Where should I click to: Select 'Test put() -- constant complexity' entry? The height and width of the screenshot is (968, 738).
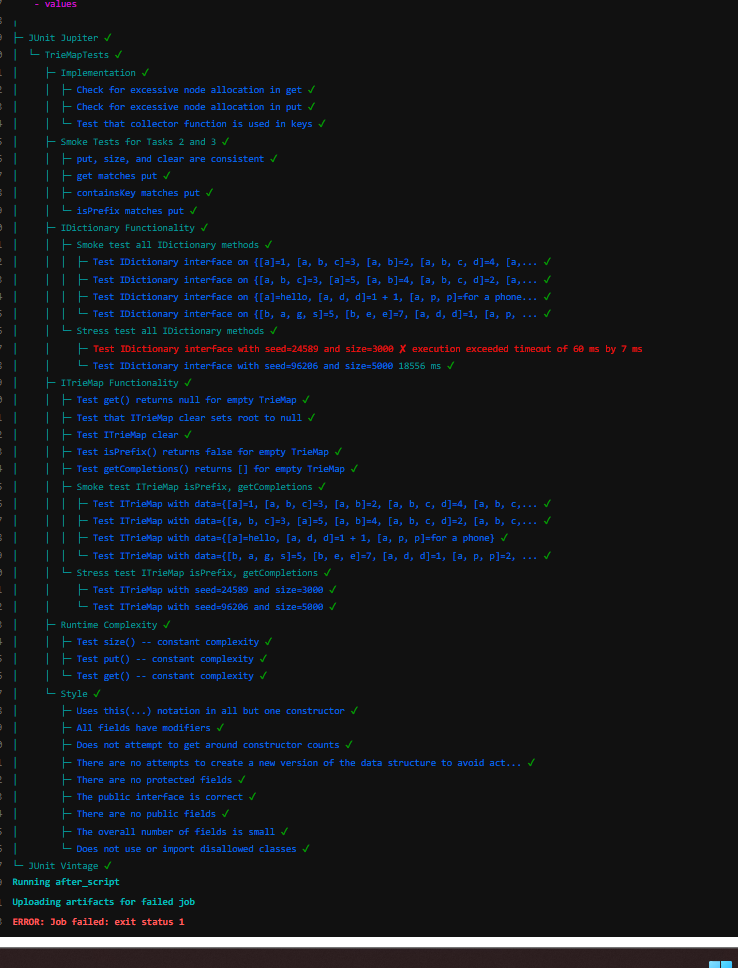pos(166,659)
